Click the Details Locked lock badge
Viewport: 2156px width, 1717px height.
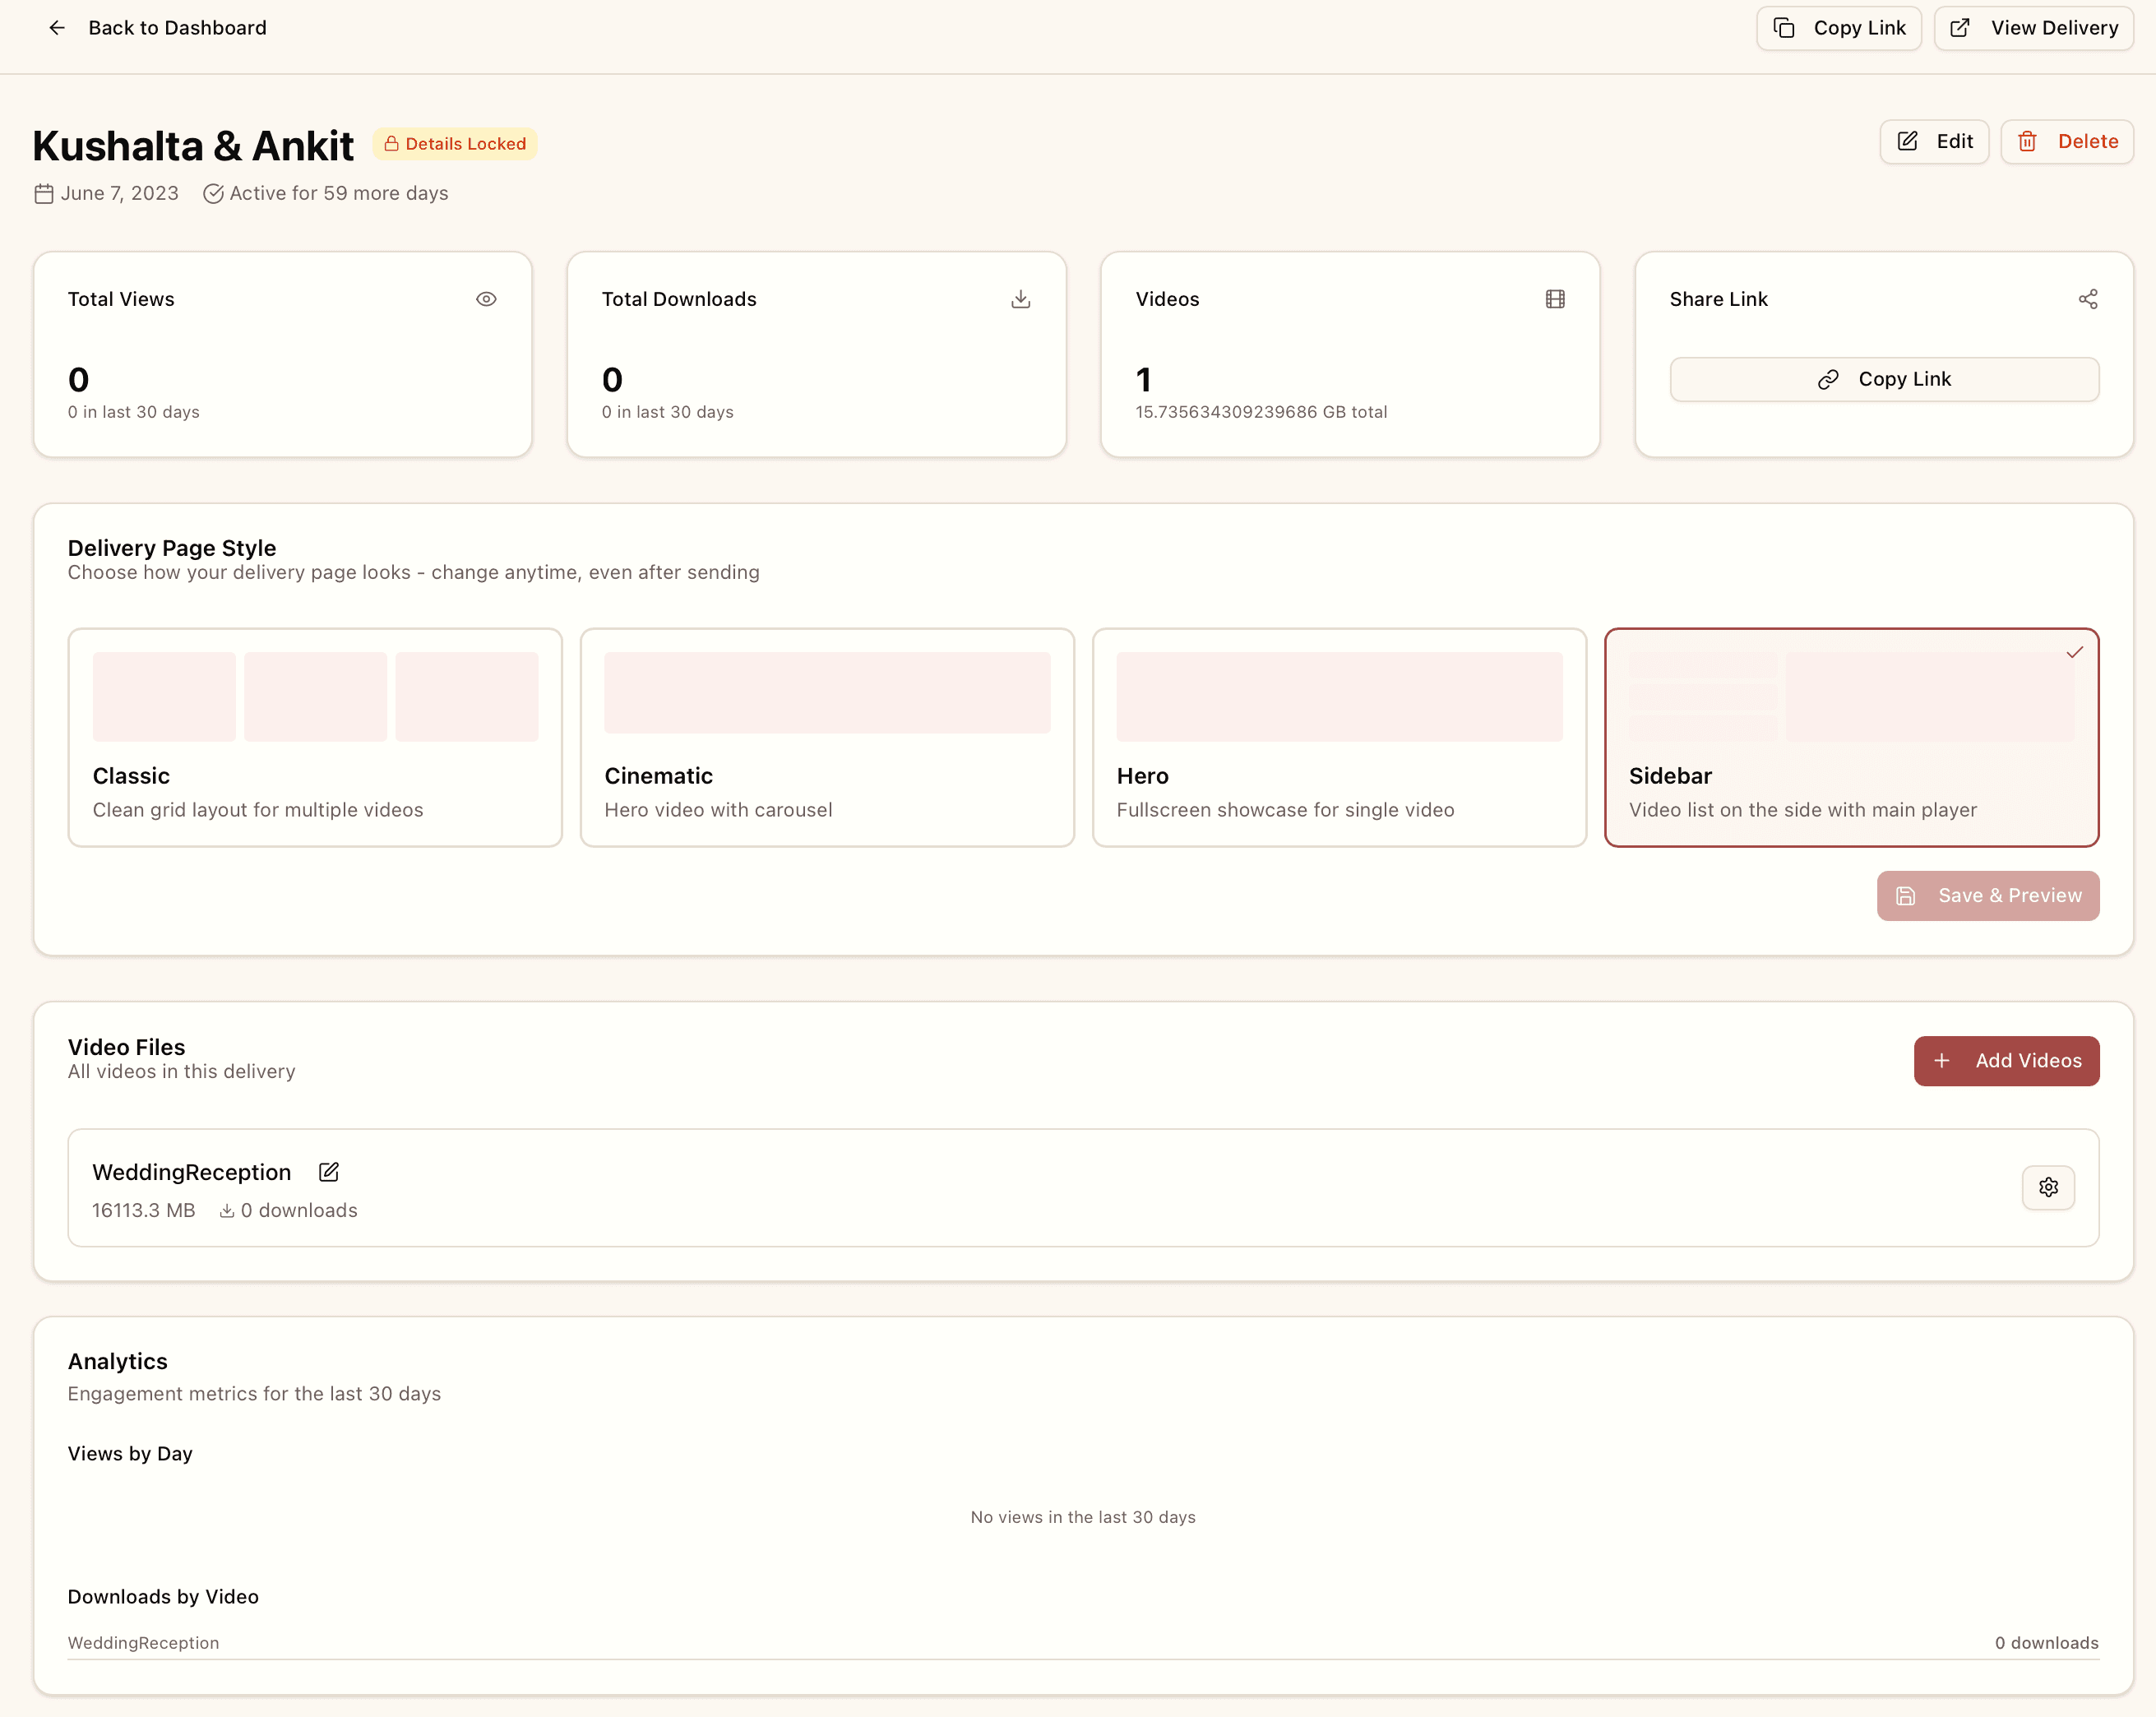455,143
